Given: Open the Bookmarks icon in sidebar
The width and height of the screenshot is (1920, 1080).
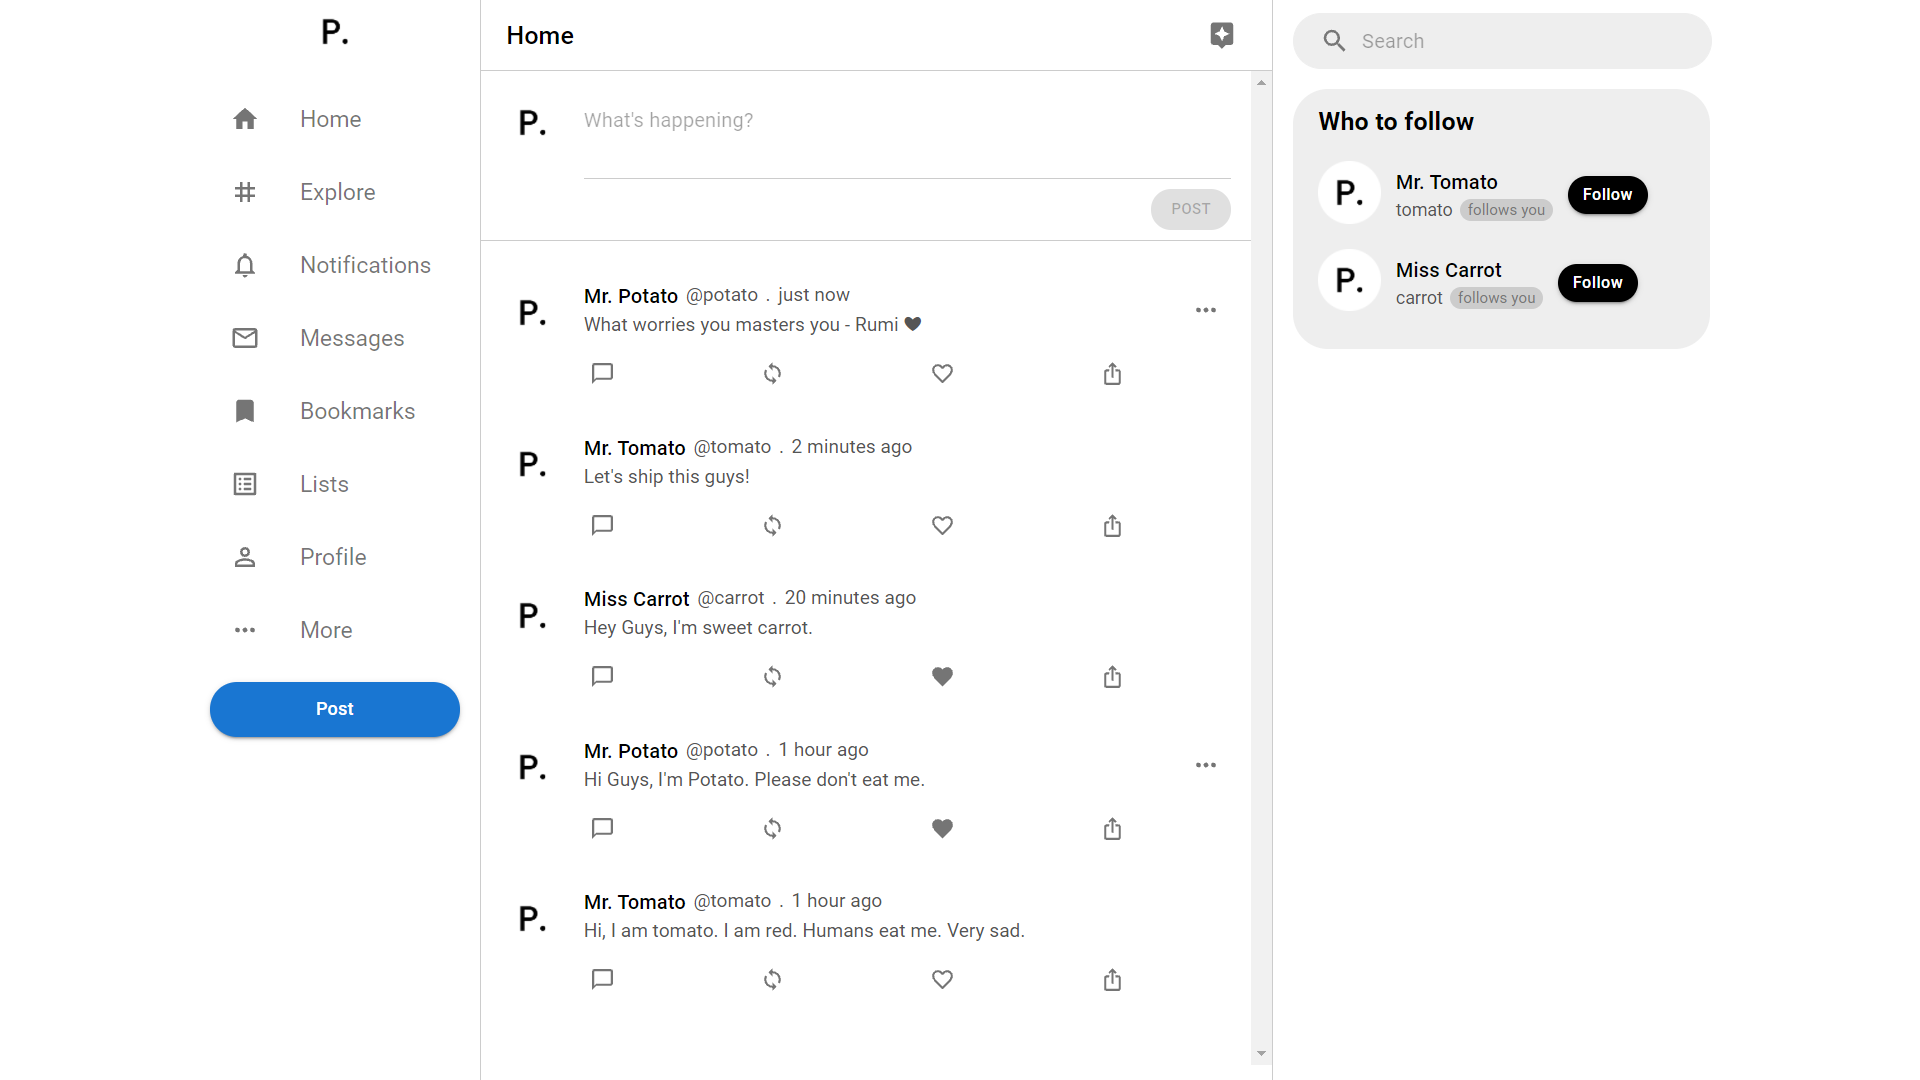Looking at the screenshot, I should tap(245, 411).
